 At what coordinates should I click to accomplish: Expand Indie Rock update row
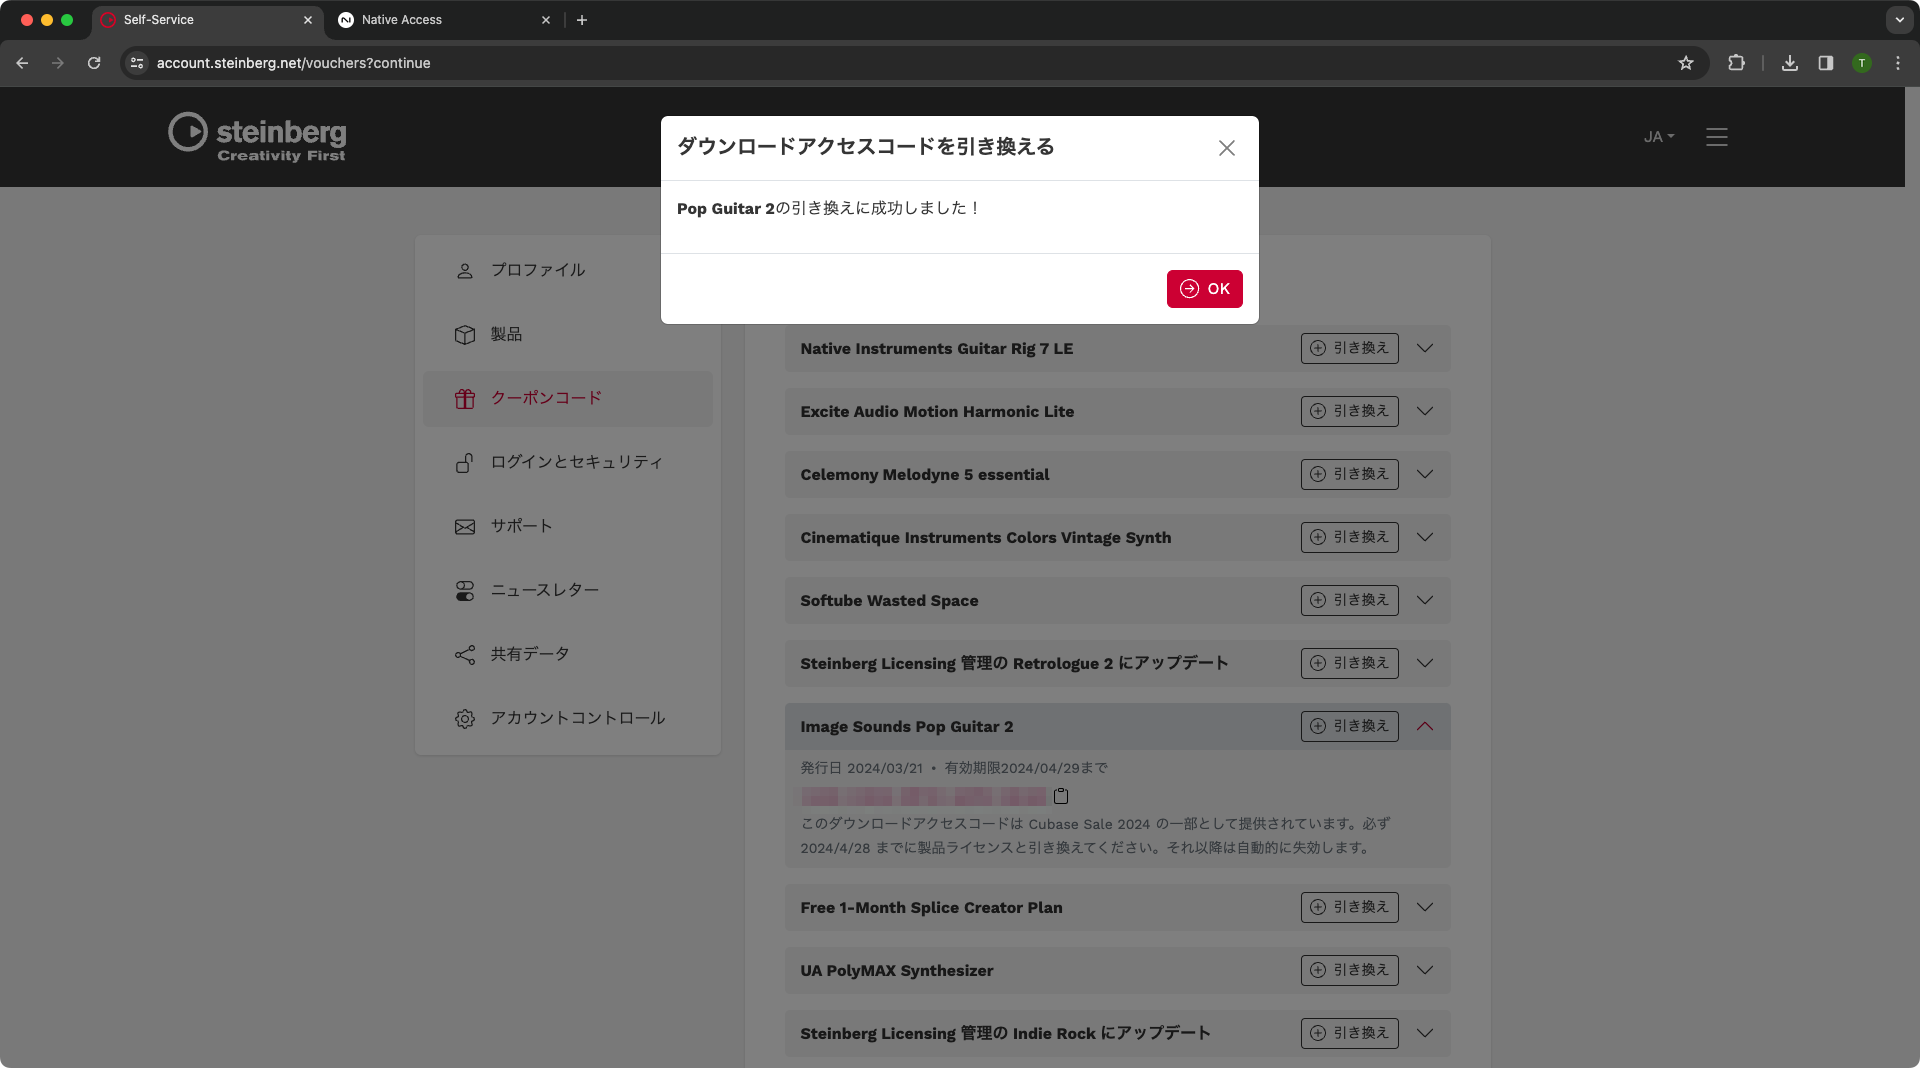1425,1033
